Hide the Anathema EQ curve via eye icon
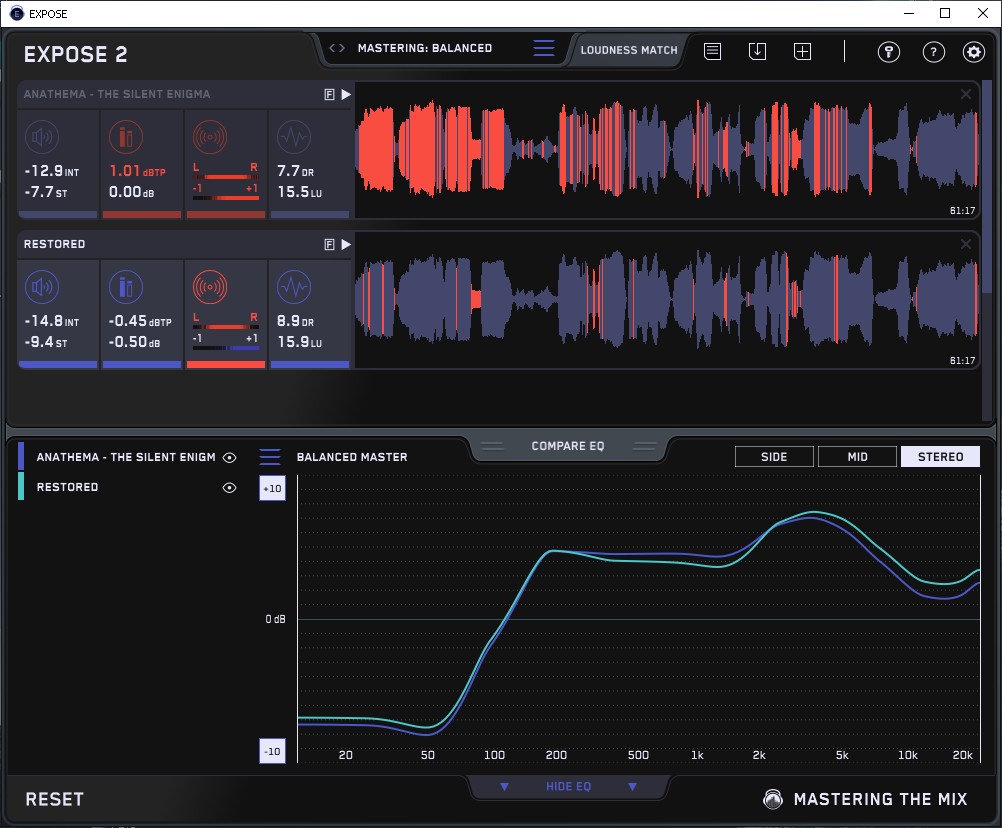 point(230,457)
